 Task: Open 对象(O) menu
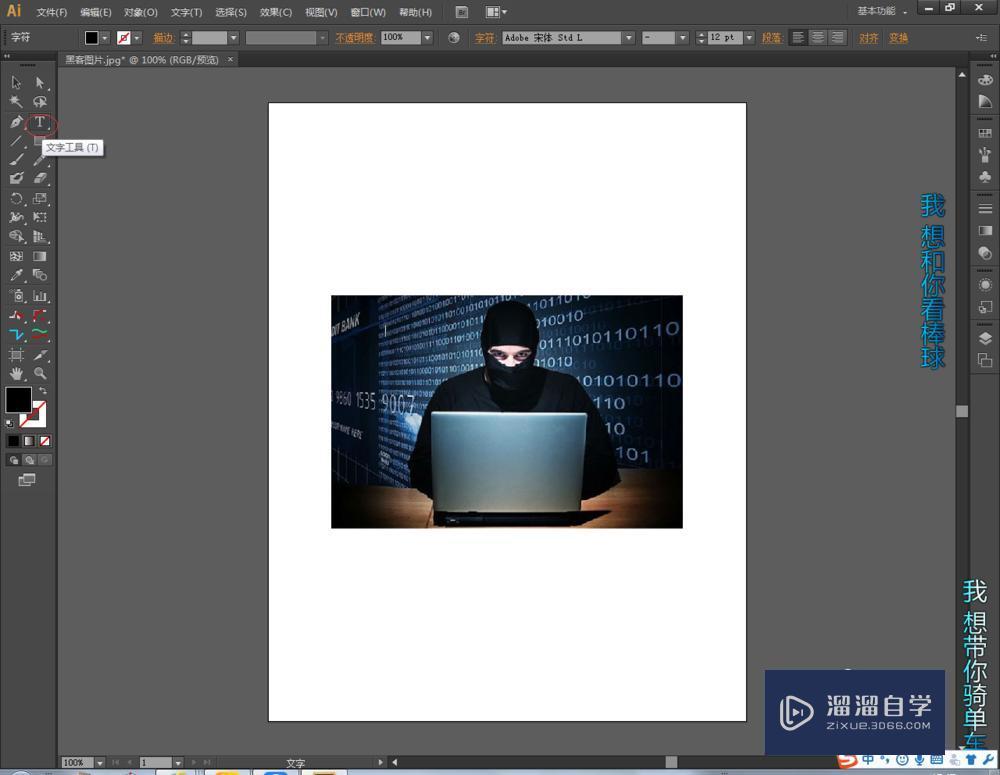pyautogui.click(x=141, y=13)
